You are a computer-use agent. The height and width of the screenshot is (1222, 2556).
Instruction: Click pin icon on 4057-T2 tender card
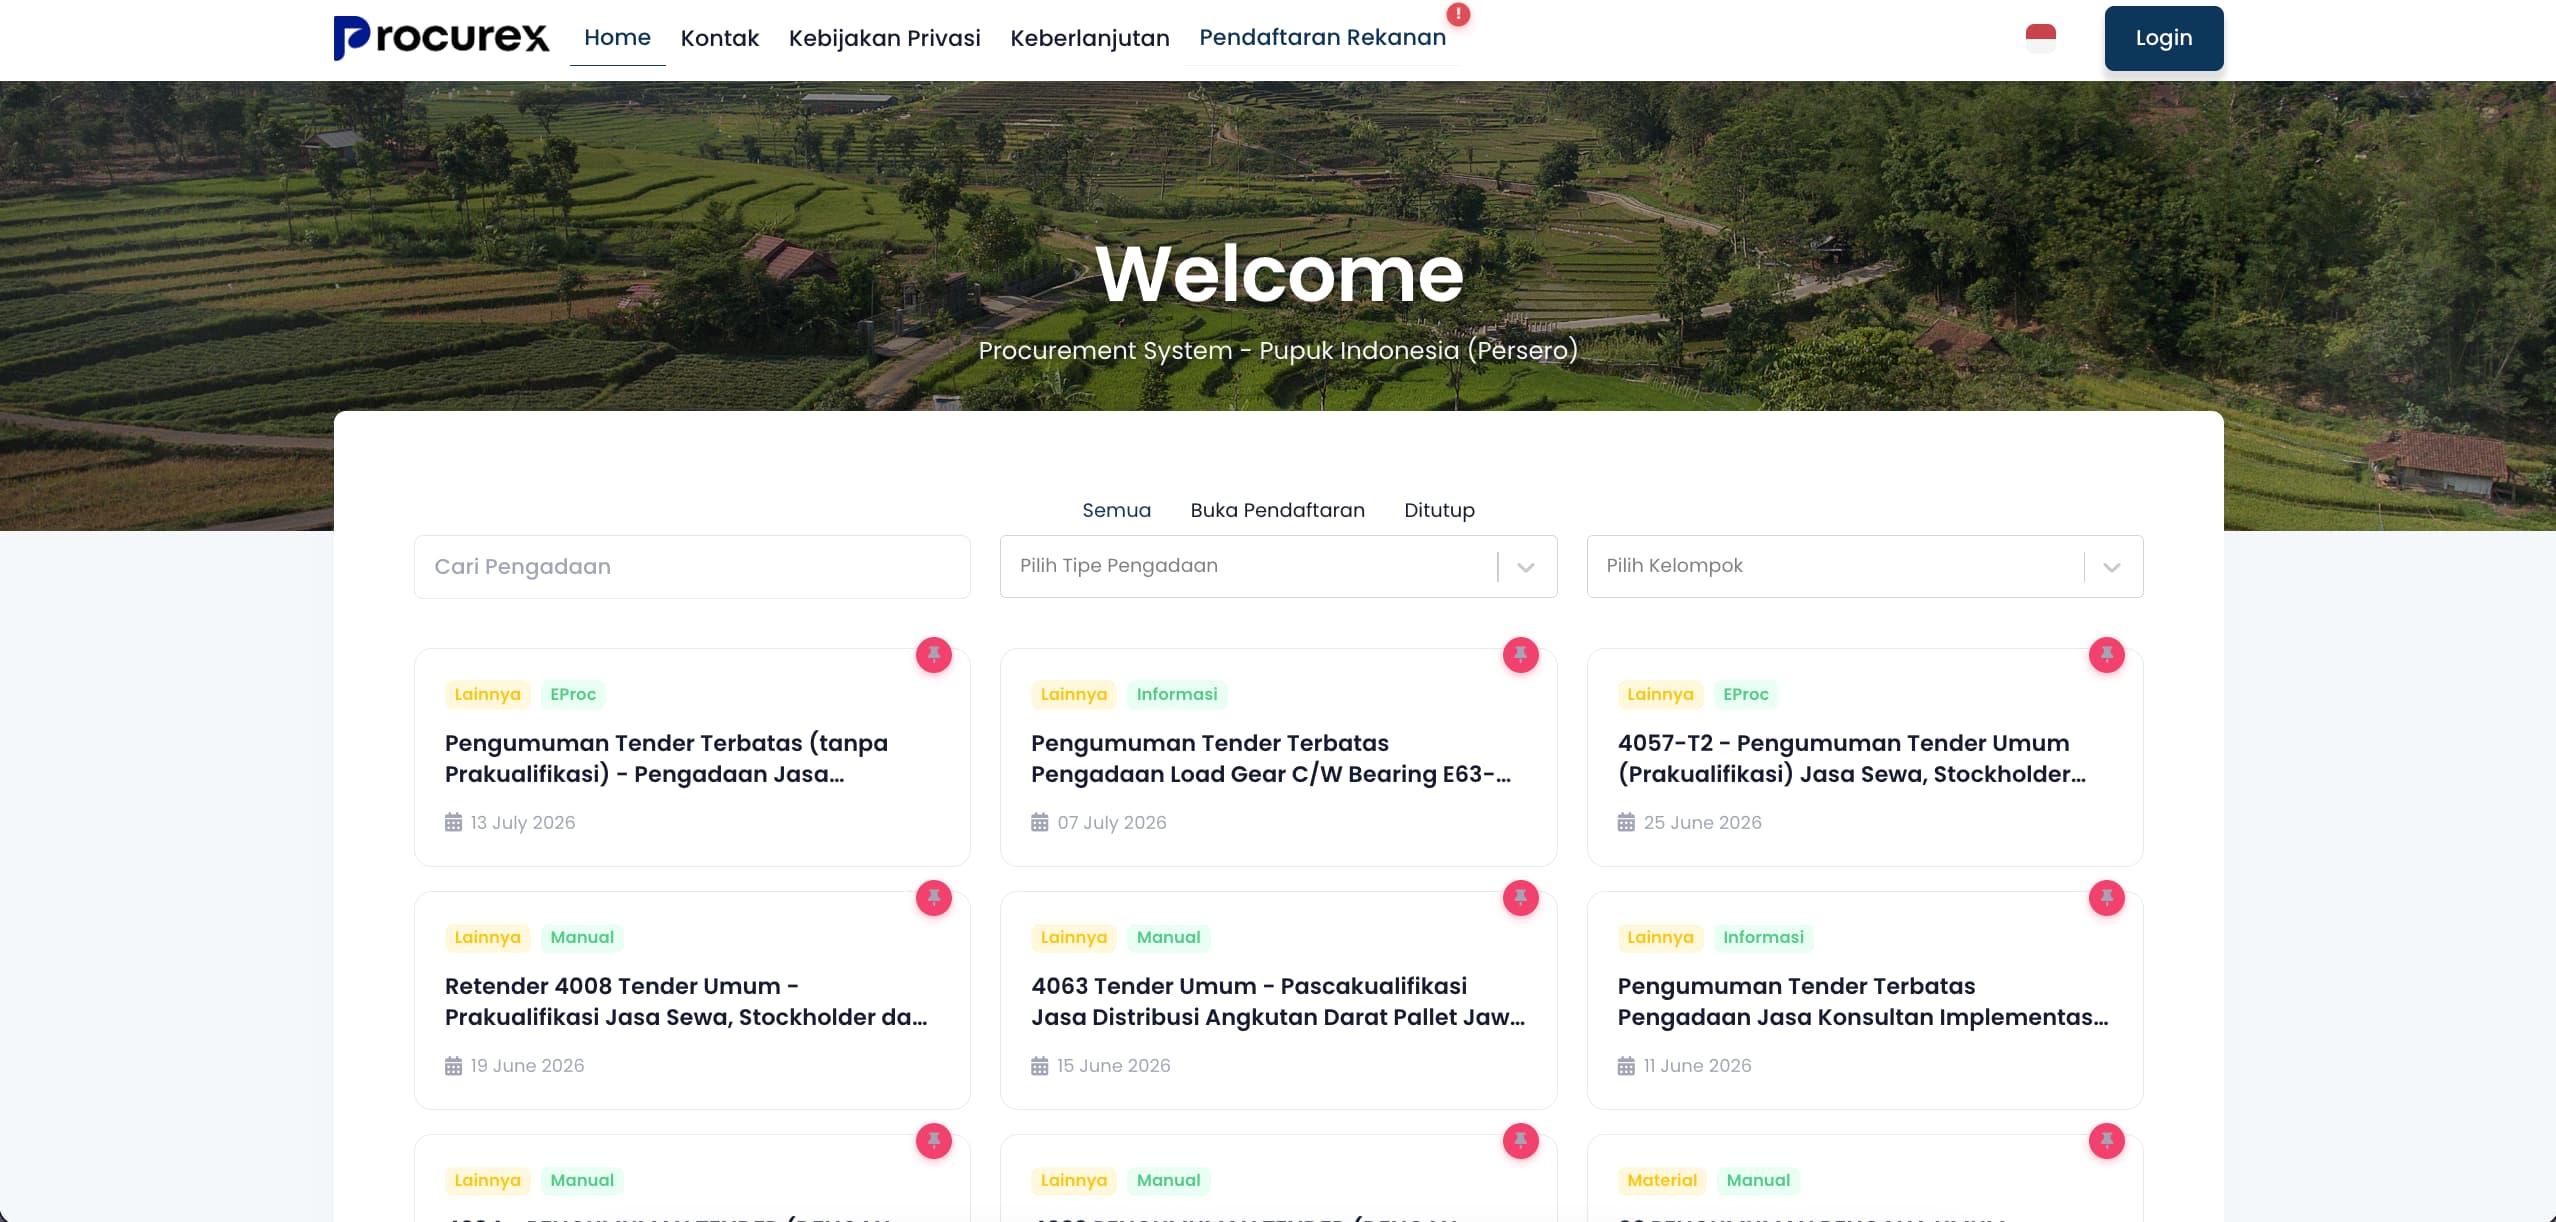point(2106,655)
